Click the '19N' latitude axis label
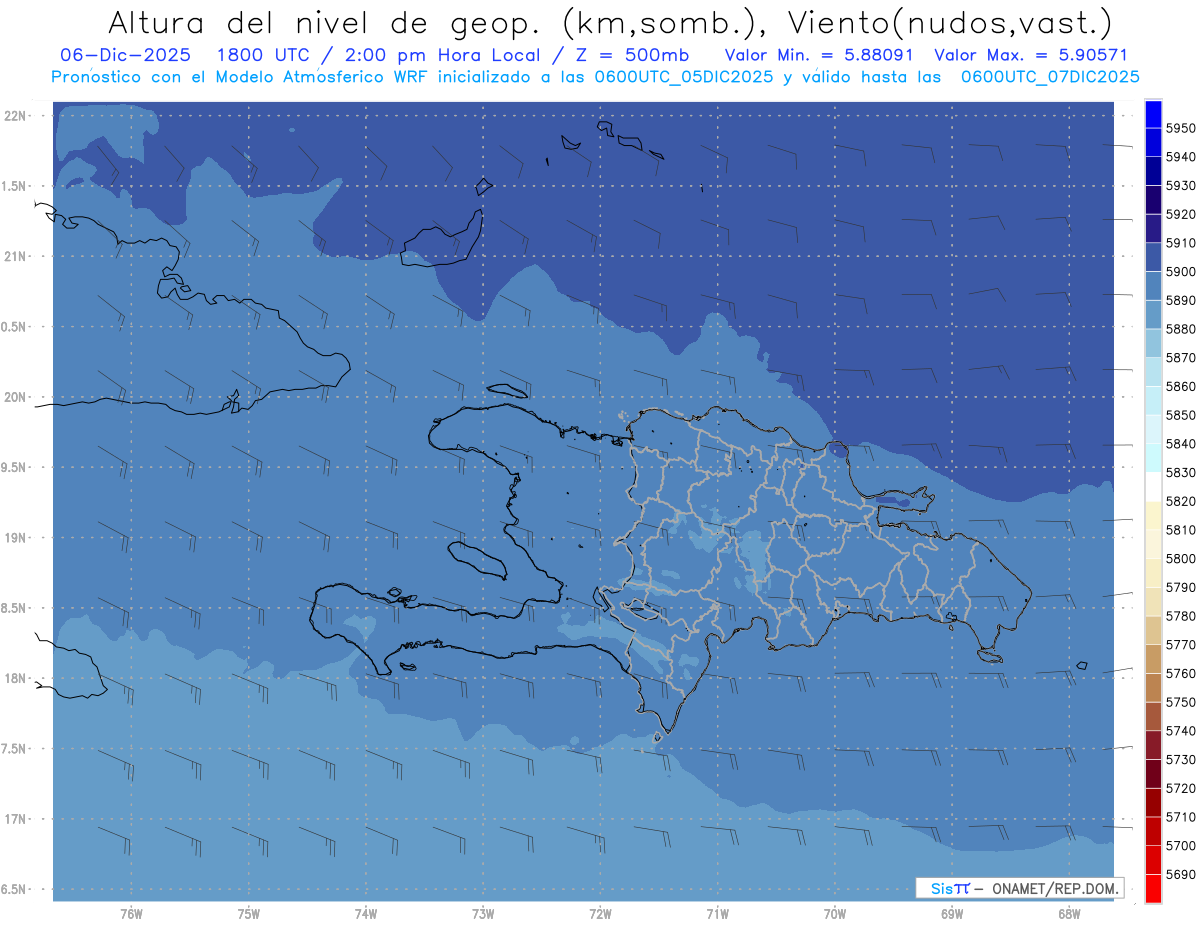Viewport: 1200px width, 927px height. point(15,538)
